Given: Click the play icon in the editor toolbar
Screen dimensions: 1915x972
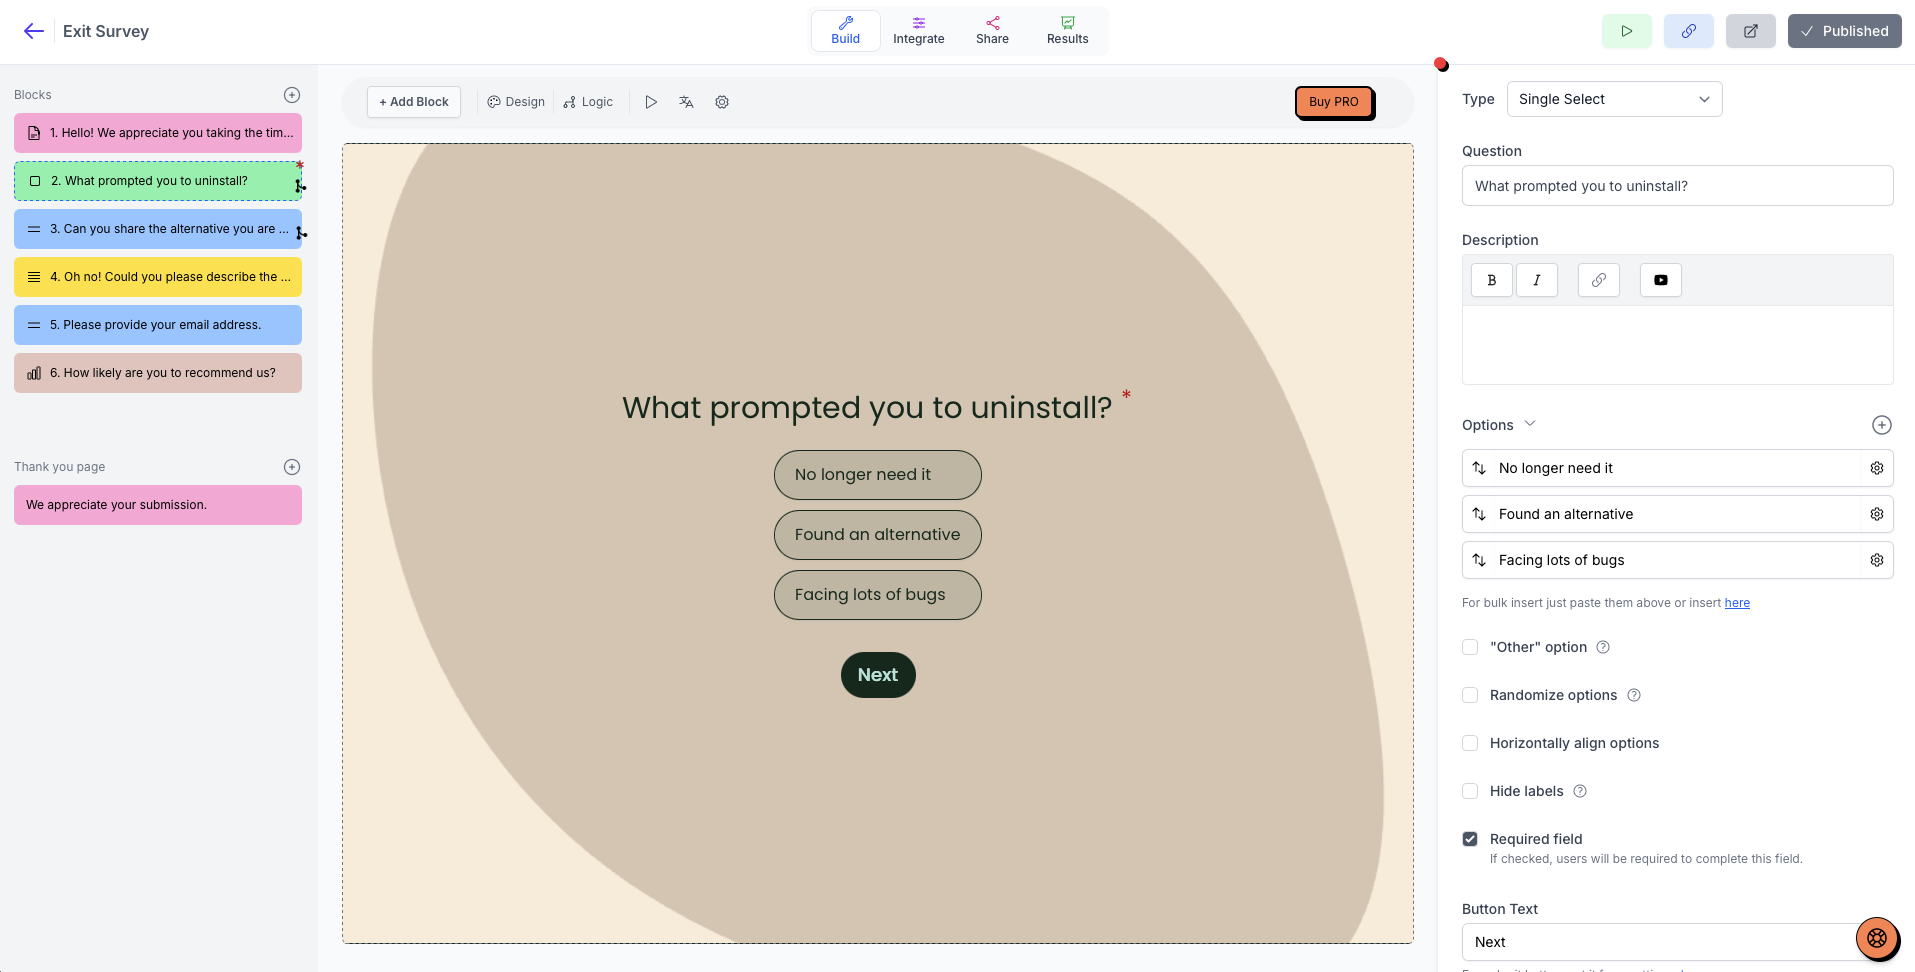Looking at the screenshot, I should tap(651, 102).
